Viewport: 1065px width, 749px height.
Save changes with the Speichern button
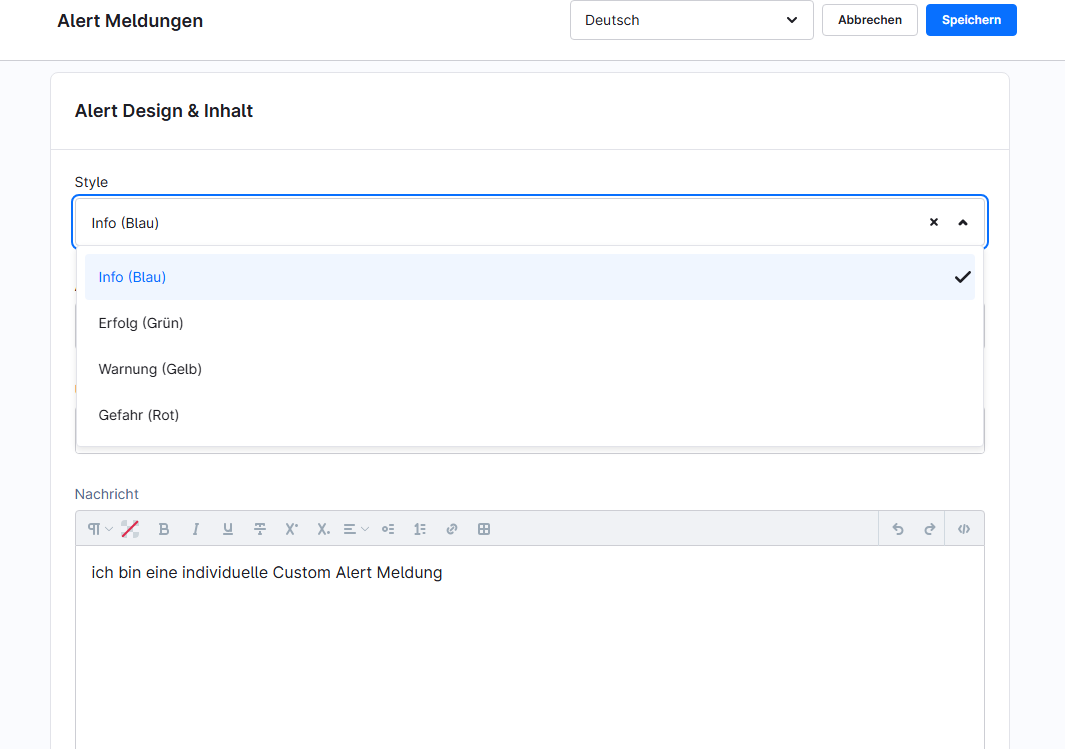(971, 19)
